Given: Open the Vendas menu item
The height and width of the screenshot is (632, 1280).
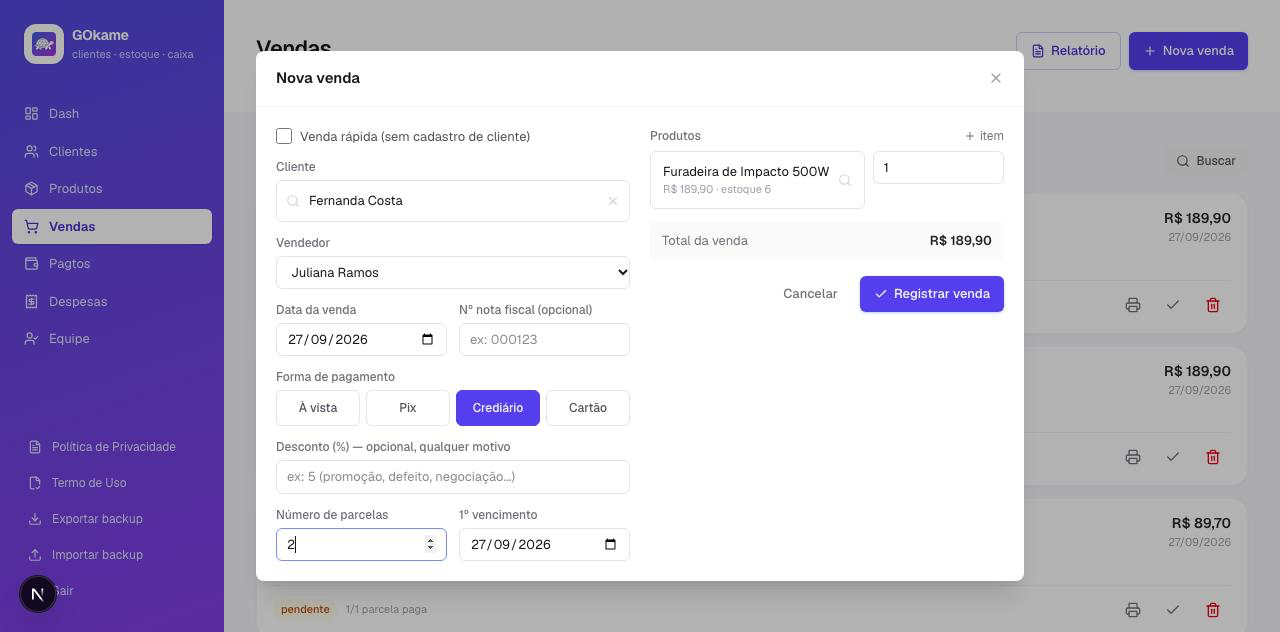Looking at the screenshot, I should pos(112,227).
